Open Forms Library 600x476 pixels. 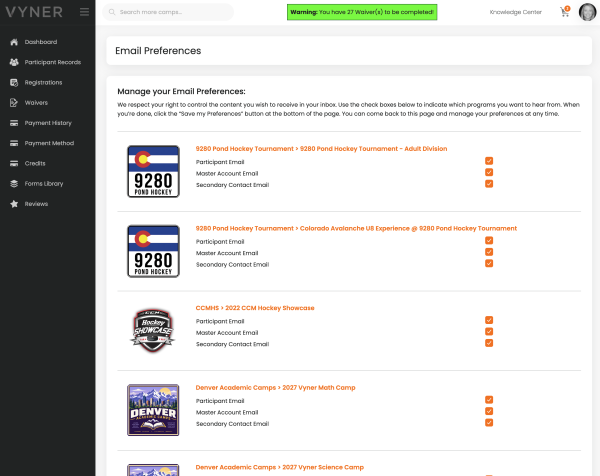[x=44, y=184]
